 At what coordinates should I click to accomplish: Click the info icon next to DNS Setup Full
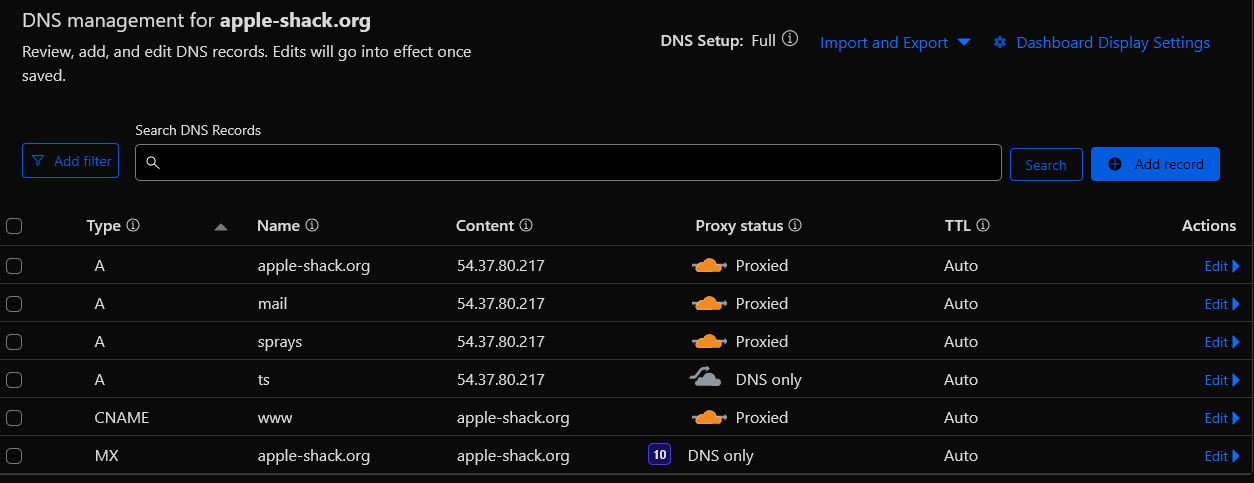click(x=790, y=40)
